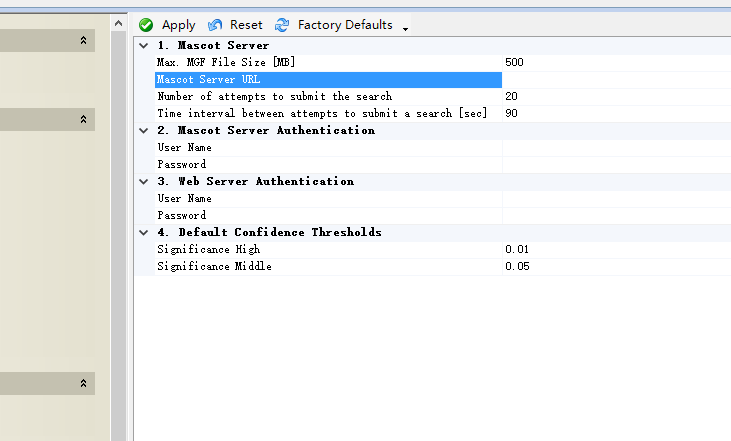
Task: Collapse 2. Mascot Server Authentication section
Action: [x=144, y=131]
